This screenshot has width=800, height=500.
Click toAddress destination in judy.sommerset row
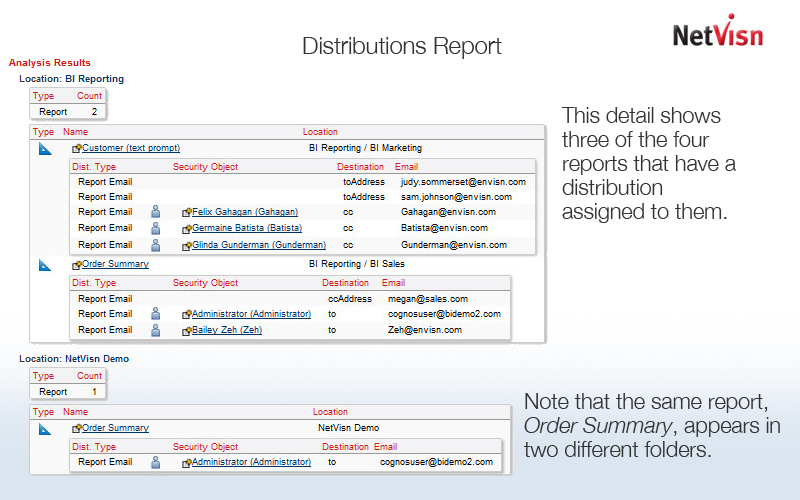364,182
